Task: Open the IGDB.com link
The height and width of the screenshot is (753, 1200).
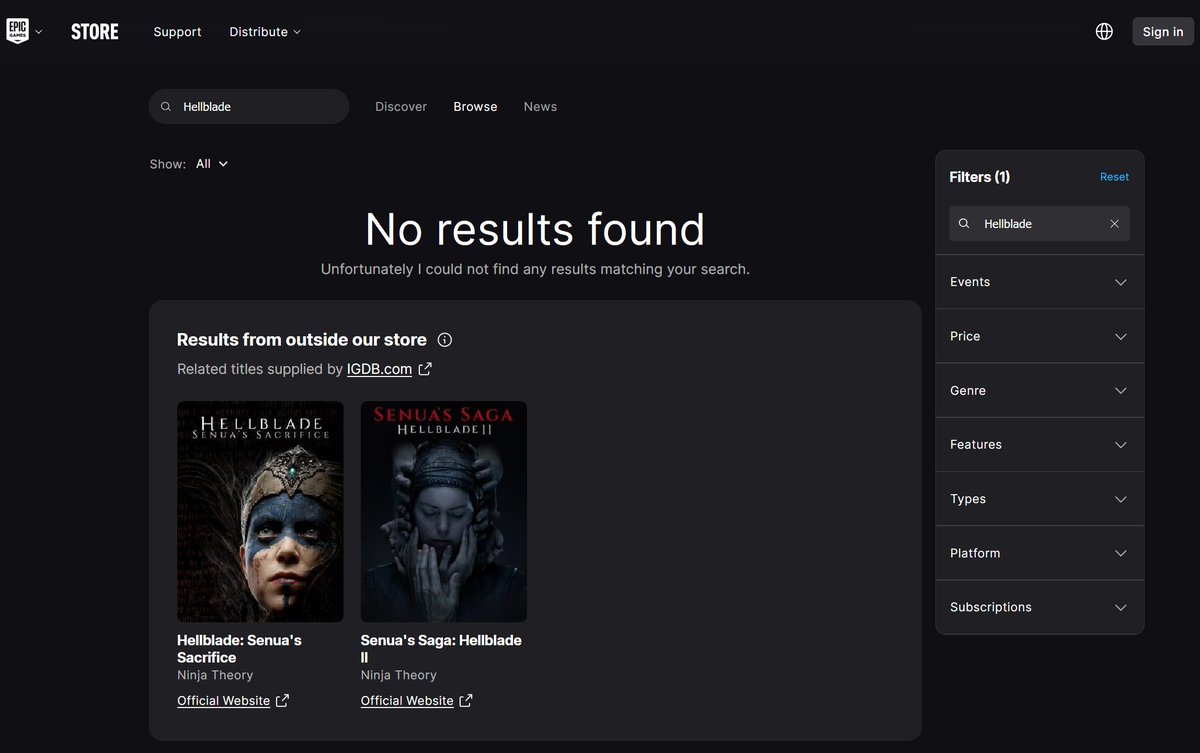Action: pos(379,369)
